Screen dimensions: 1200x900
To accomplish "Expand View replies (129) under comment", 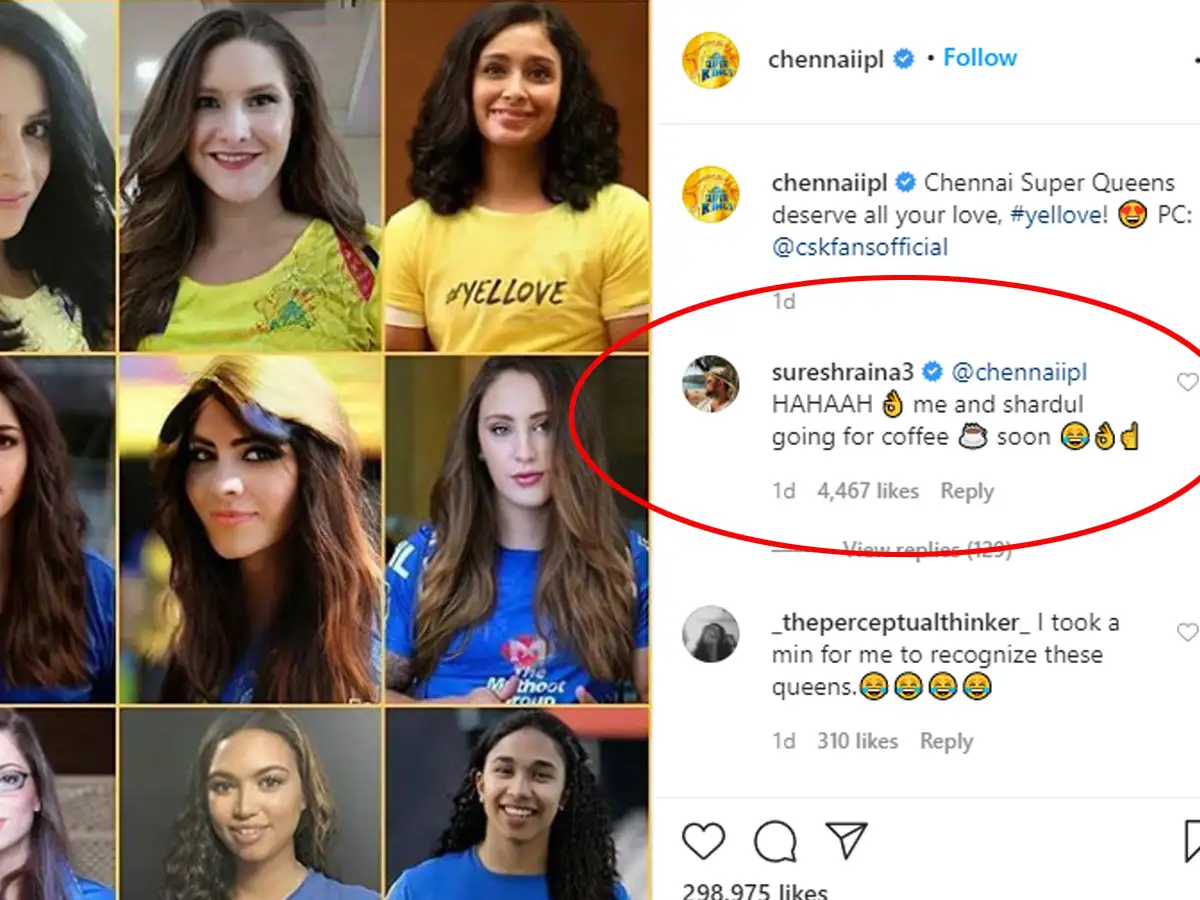I will [927, 549].
